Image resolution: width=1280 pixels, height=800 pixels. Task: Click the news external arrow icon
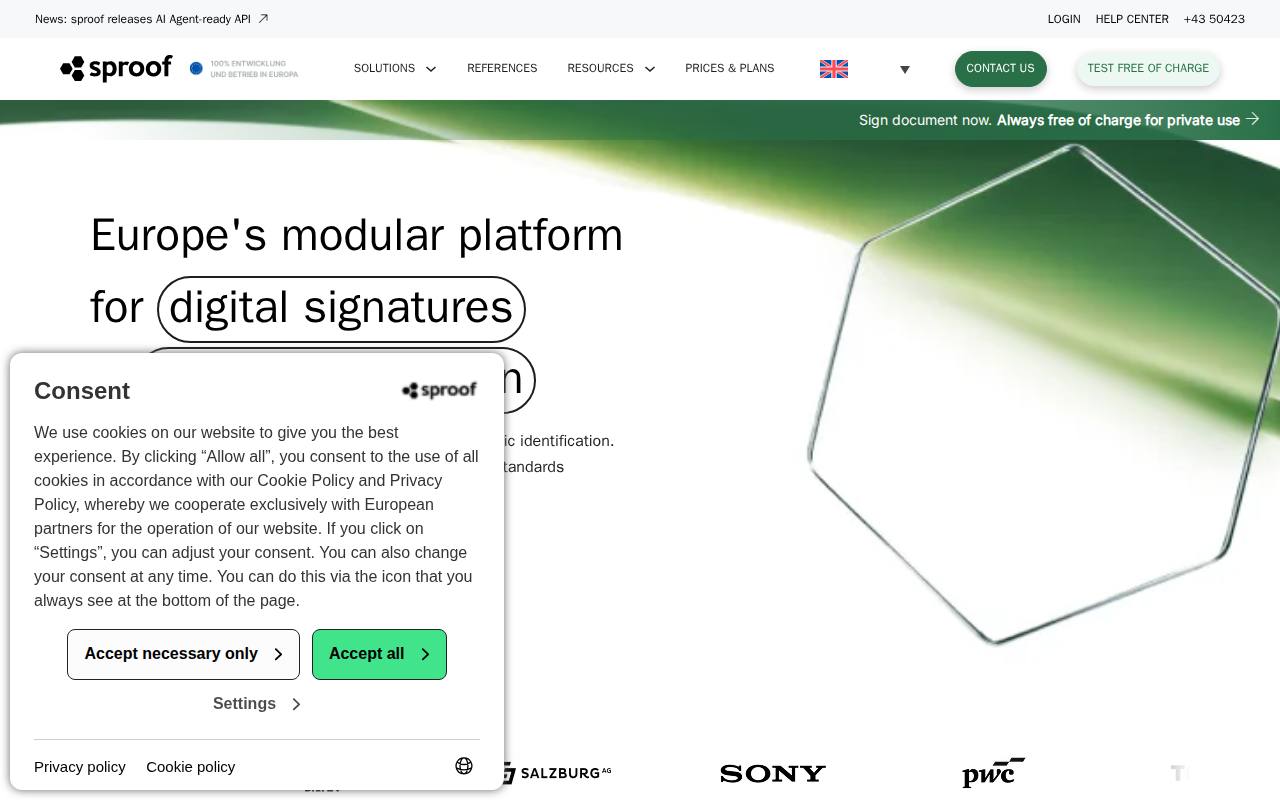[263, 18]
